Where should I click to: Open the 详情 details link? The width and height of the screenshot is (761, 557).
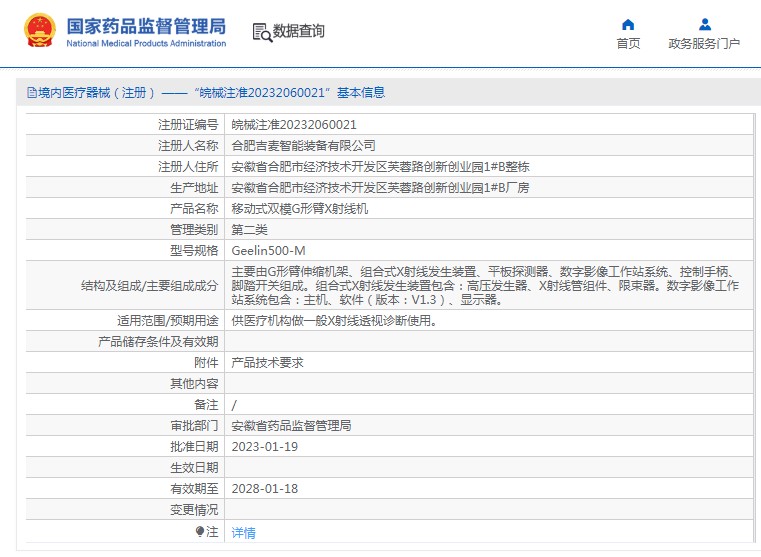(243, 533)
